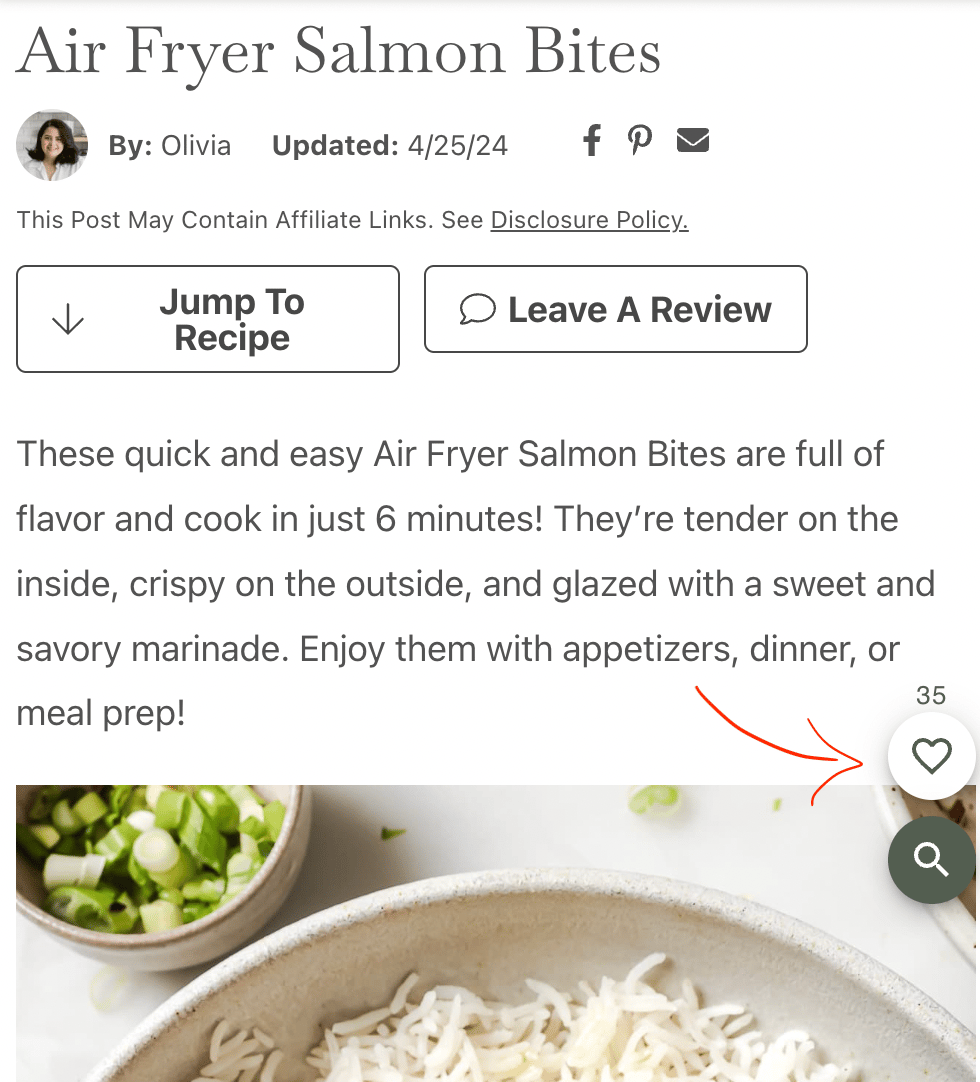Open Olivia's round author avatar
The image size is (980, 1082).
[x=52, y=145]
